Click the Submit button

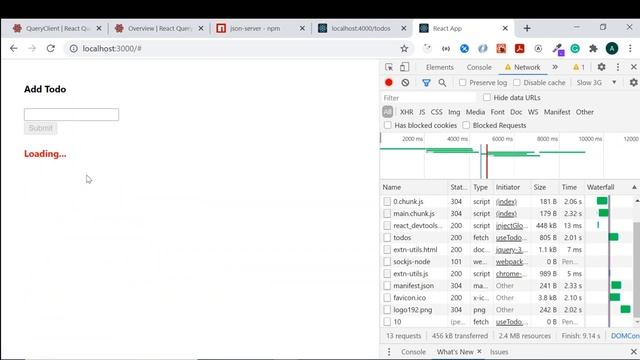click(x=40, y=128)
